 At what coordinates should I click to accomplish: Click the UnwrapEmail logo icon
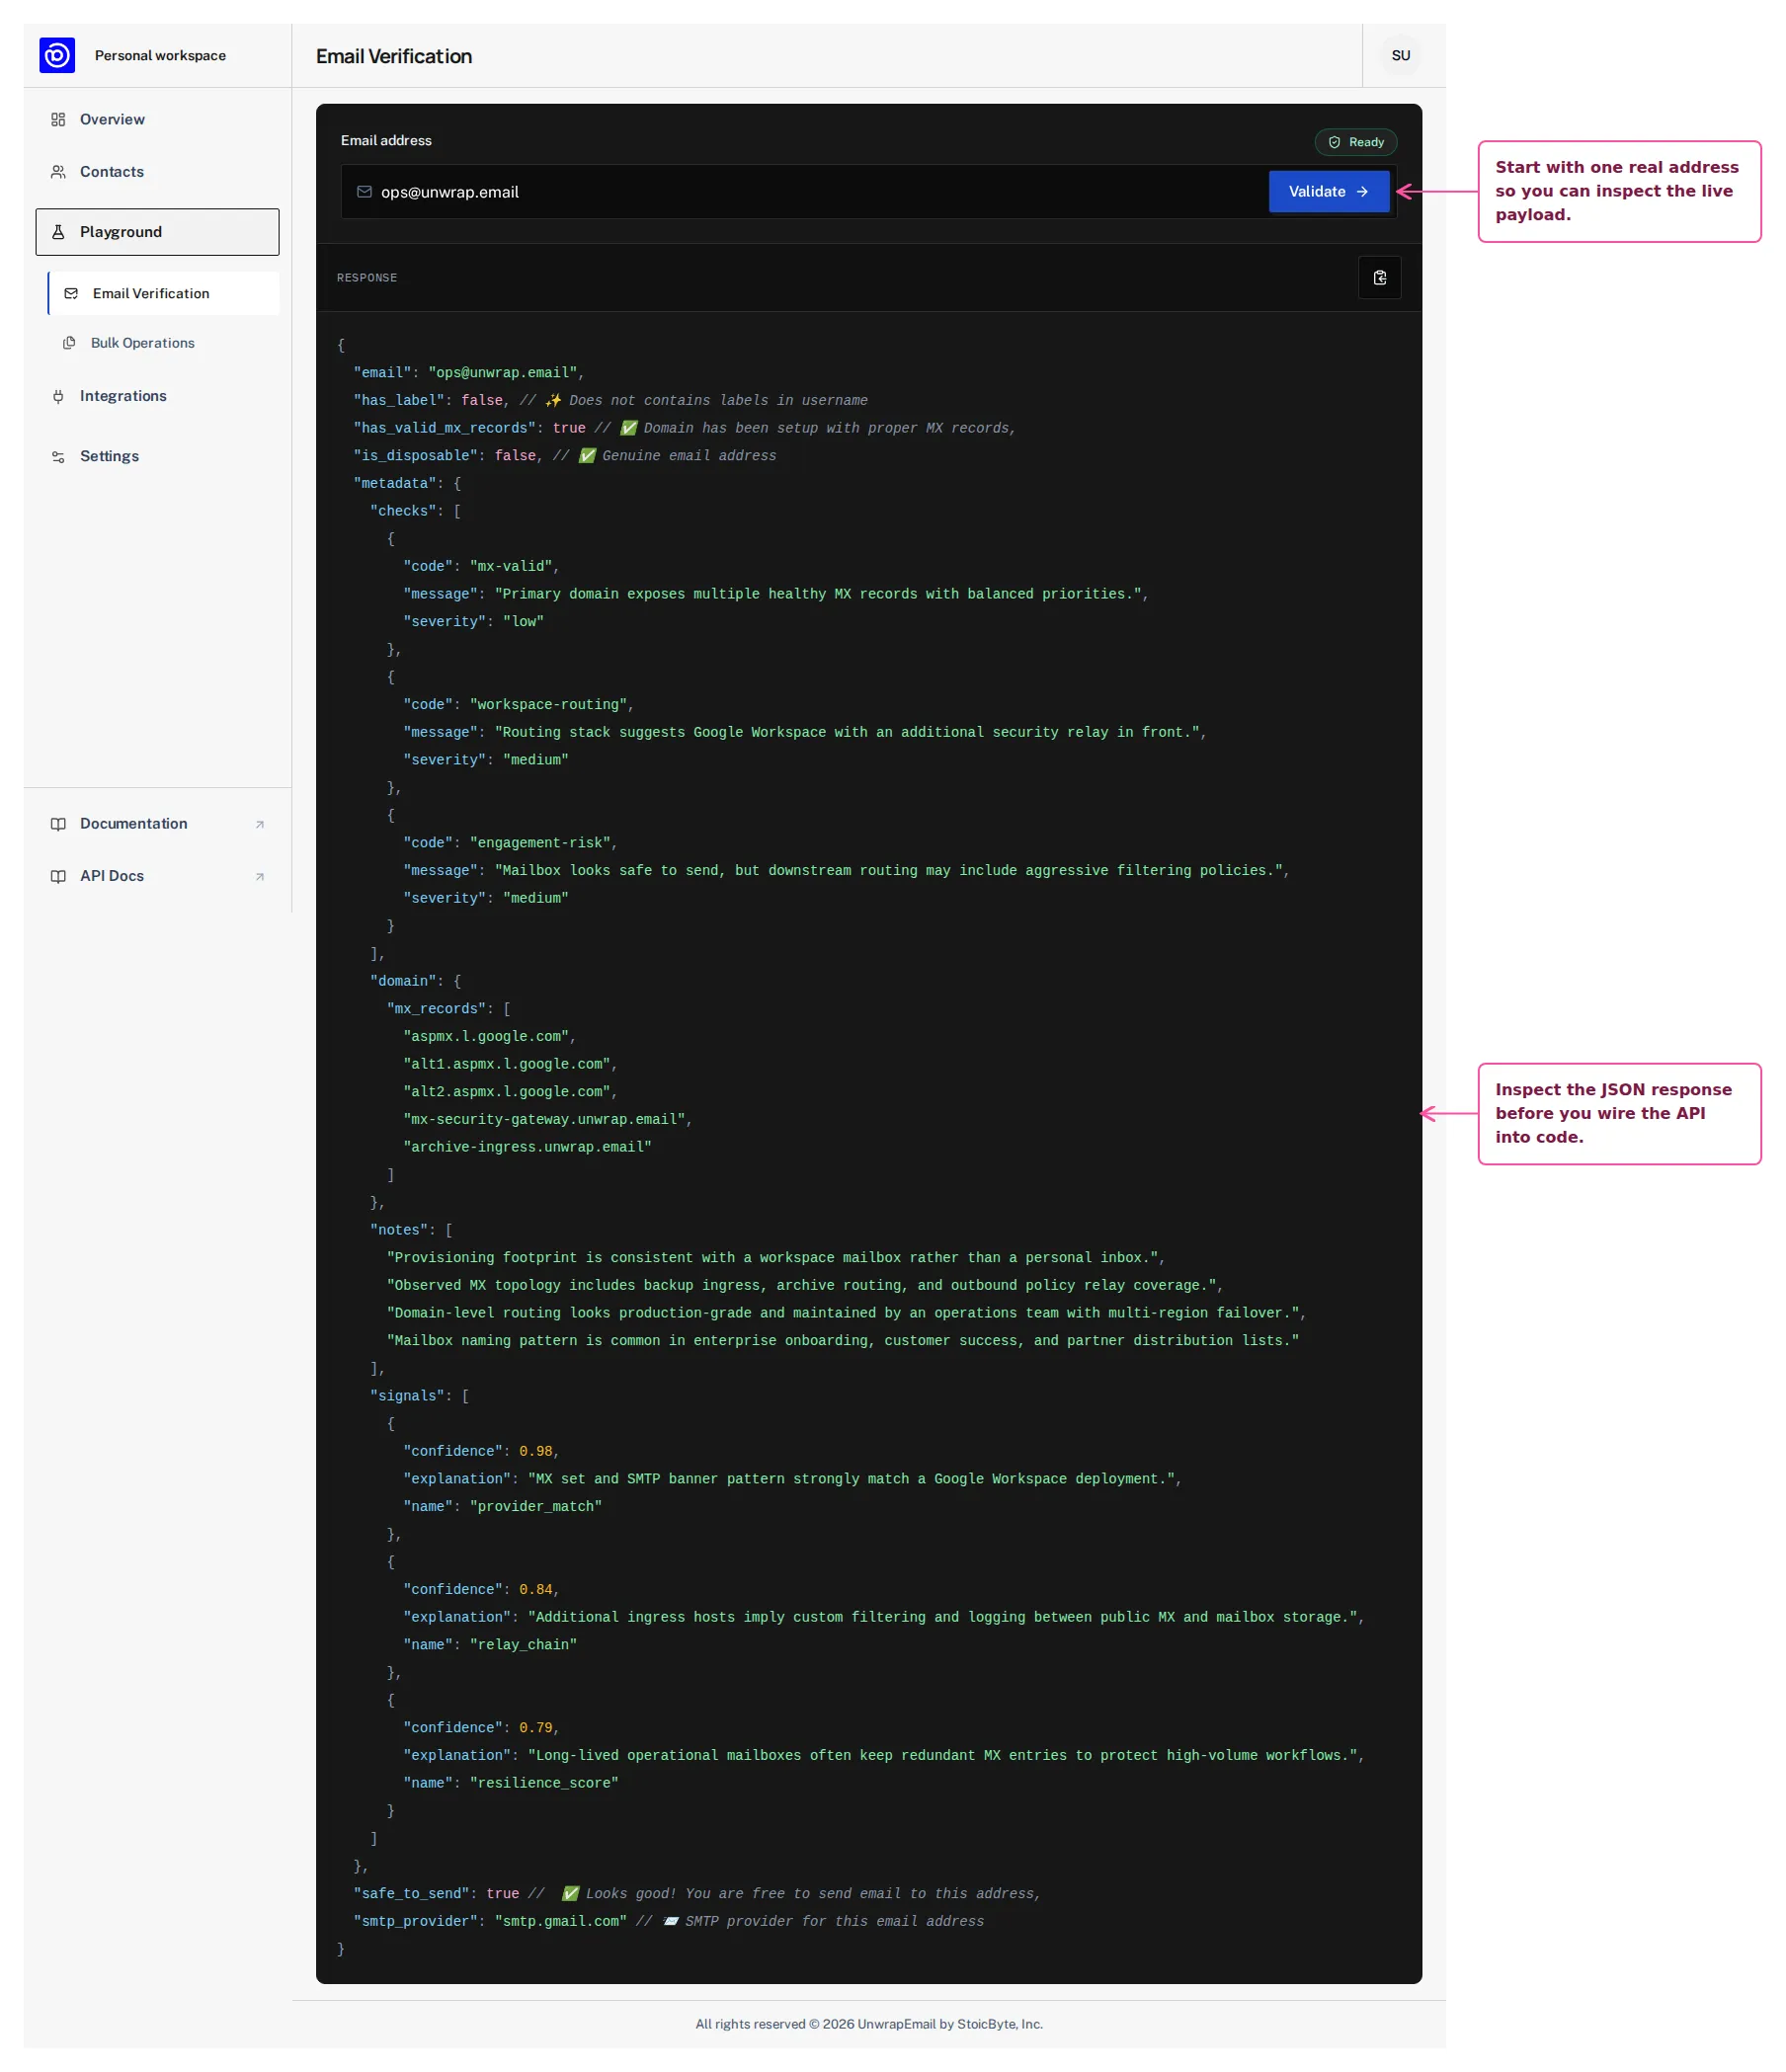click(57, 55)
